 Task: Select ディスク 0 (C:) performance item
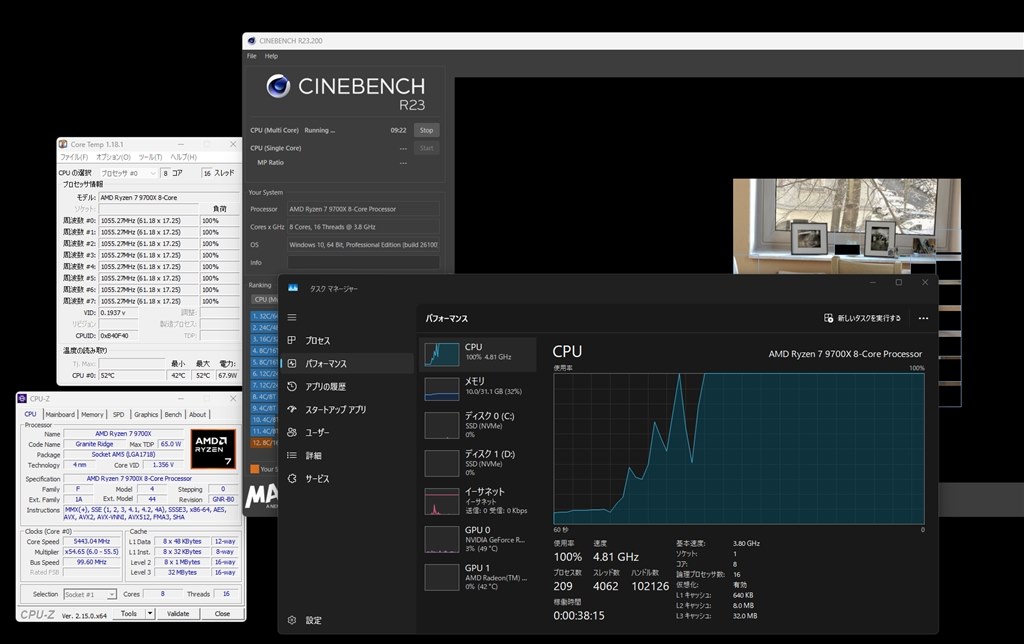tap(477, 425)
